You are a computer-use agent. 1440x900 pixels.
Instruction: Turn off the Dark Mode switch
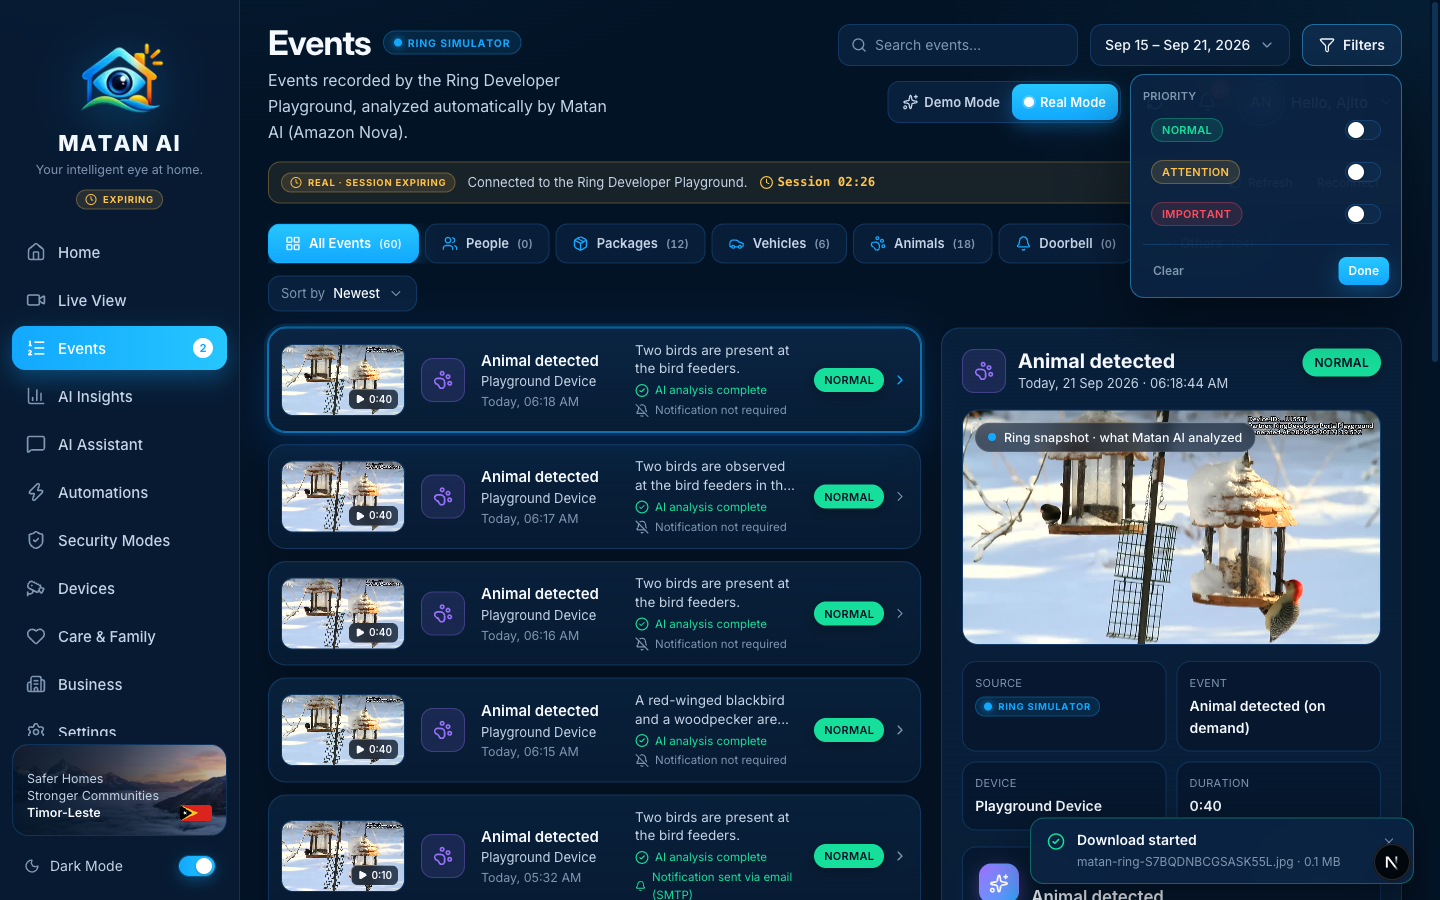pyautogui.click(x=197, y=866)
